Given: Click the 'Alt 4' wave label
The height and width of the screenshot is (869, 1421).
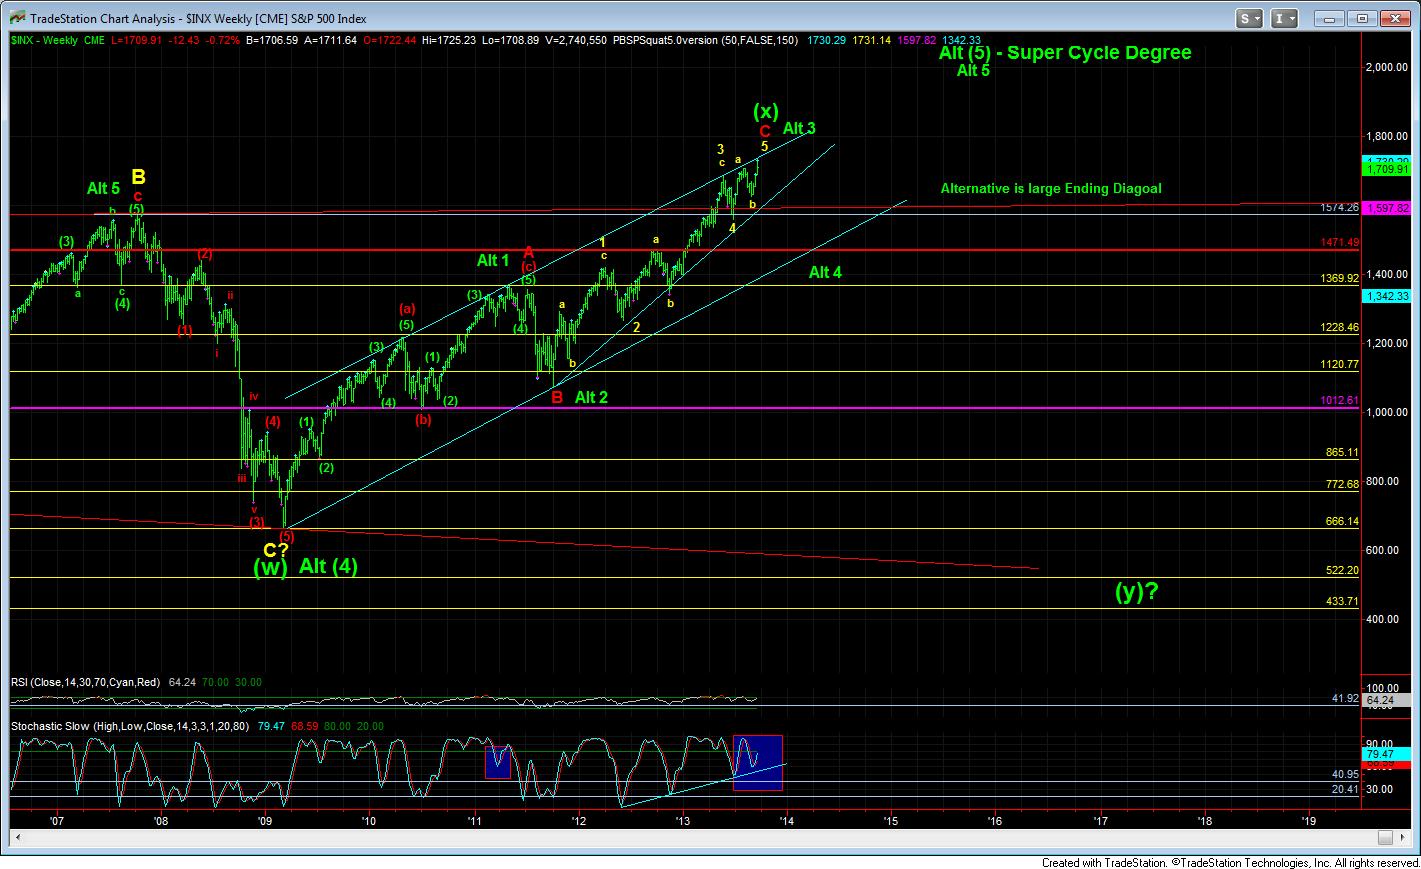Looking at the screenshot, I should (825, 272).
